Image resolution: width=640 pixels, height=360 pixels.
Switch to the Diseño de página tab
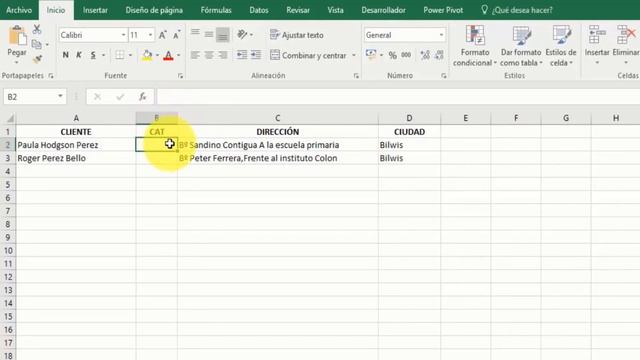tap(154, 10)
